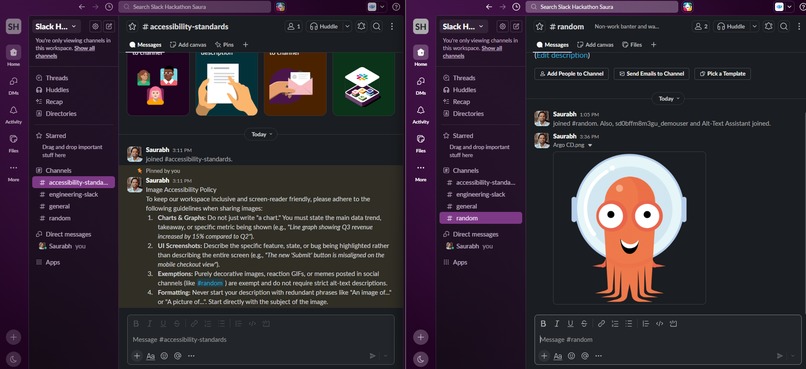
Task: Toggle strikethrough in #random composer
Action: click(x=584, y=323)
